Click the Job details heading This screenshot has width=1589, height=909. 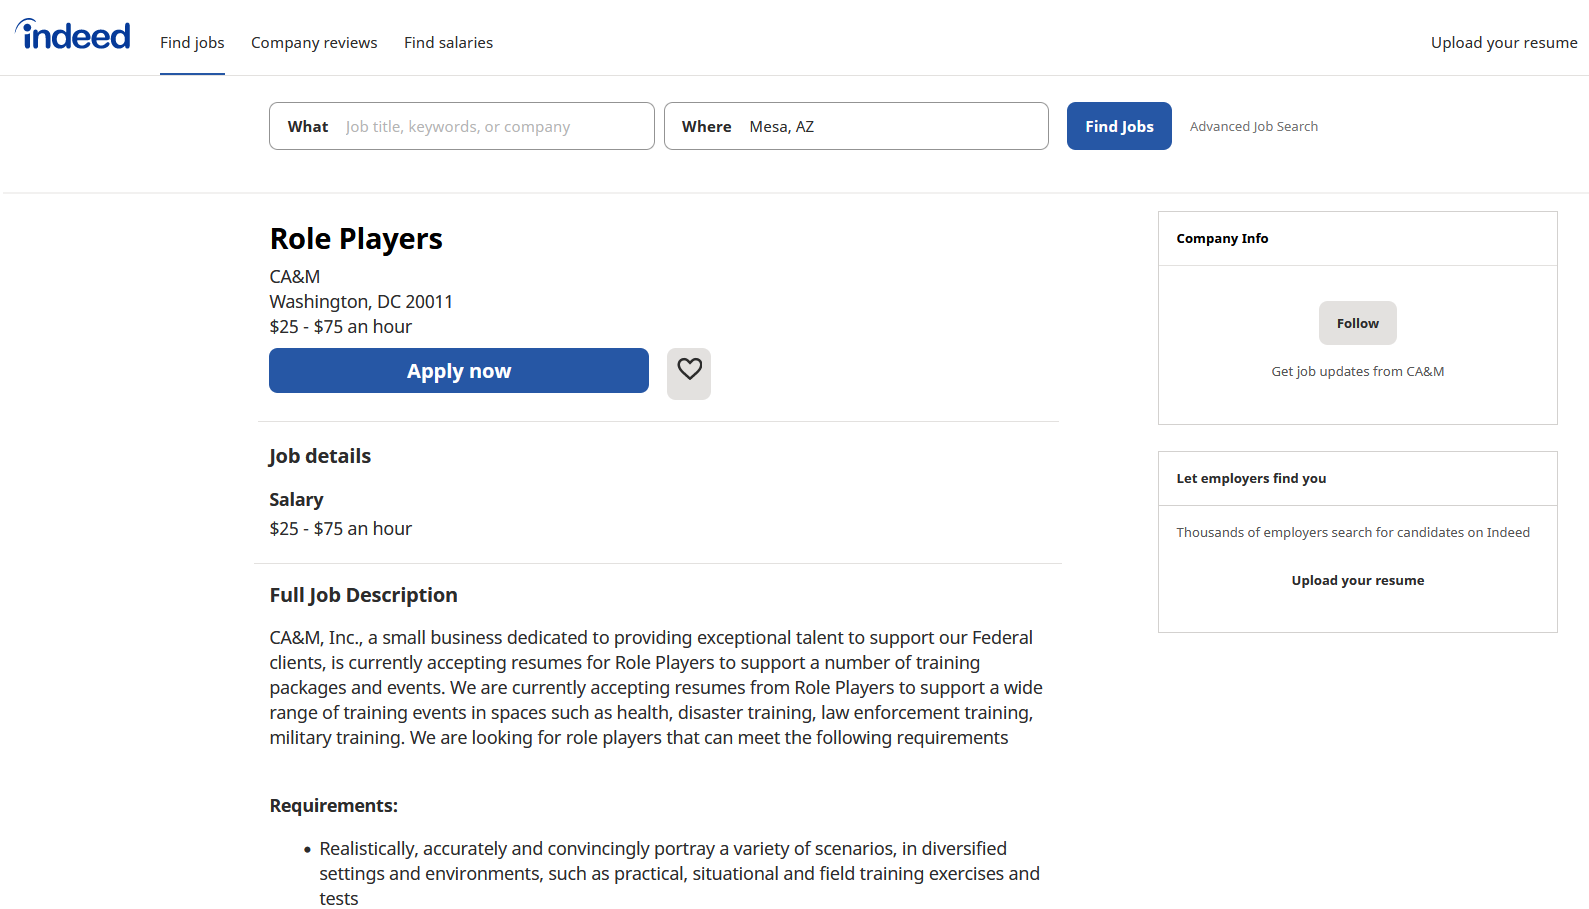coord(320,456)
